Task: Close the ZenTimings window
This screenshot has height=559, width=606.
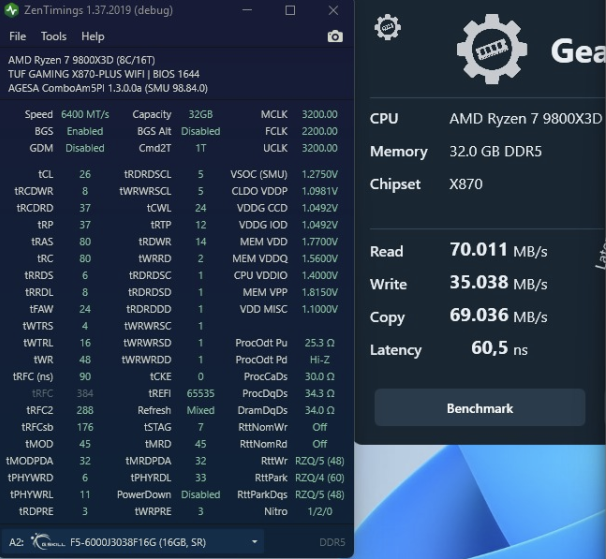Action: [333, 10]
